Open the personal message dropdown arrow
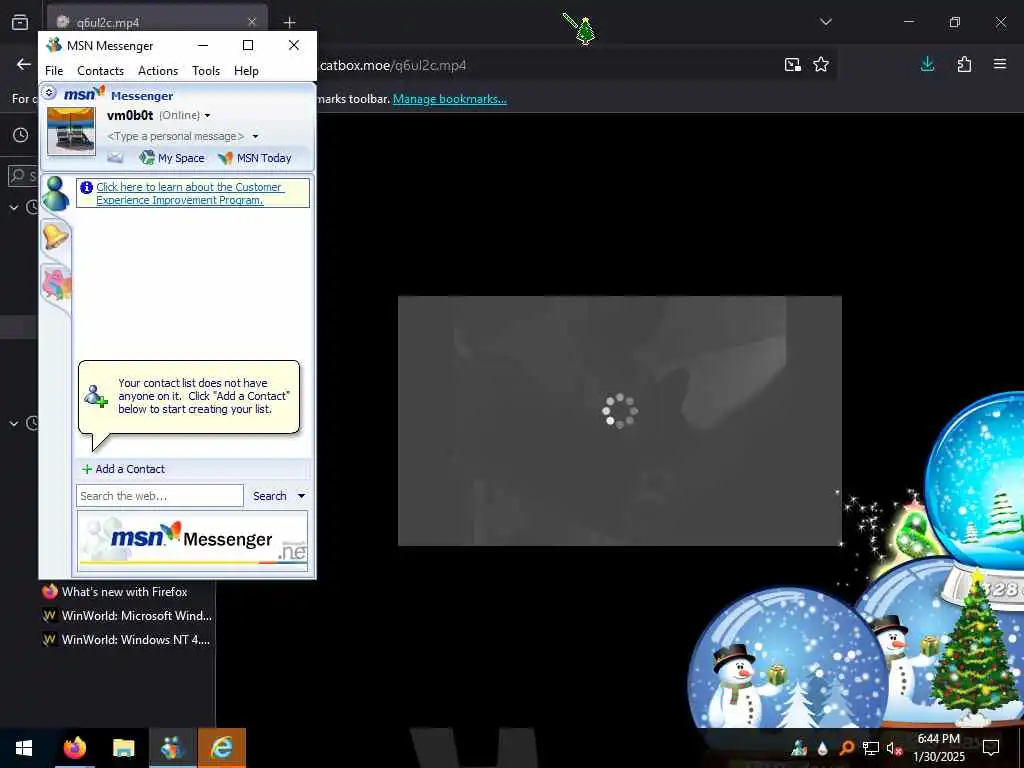This screenshot has width=1024, height=768. [x=255, y=136]
